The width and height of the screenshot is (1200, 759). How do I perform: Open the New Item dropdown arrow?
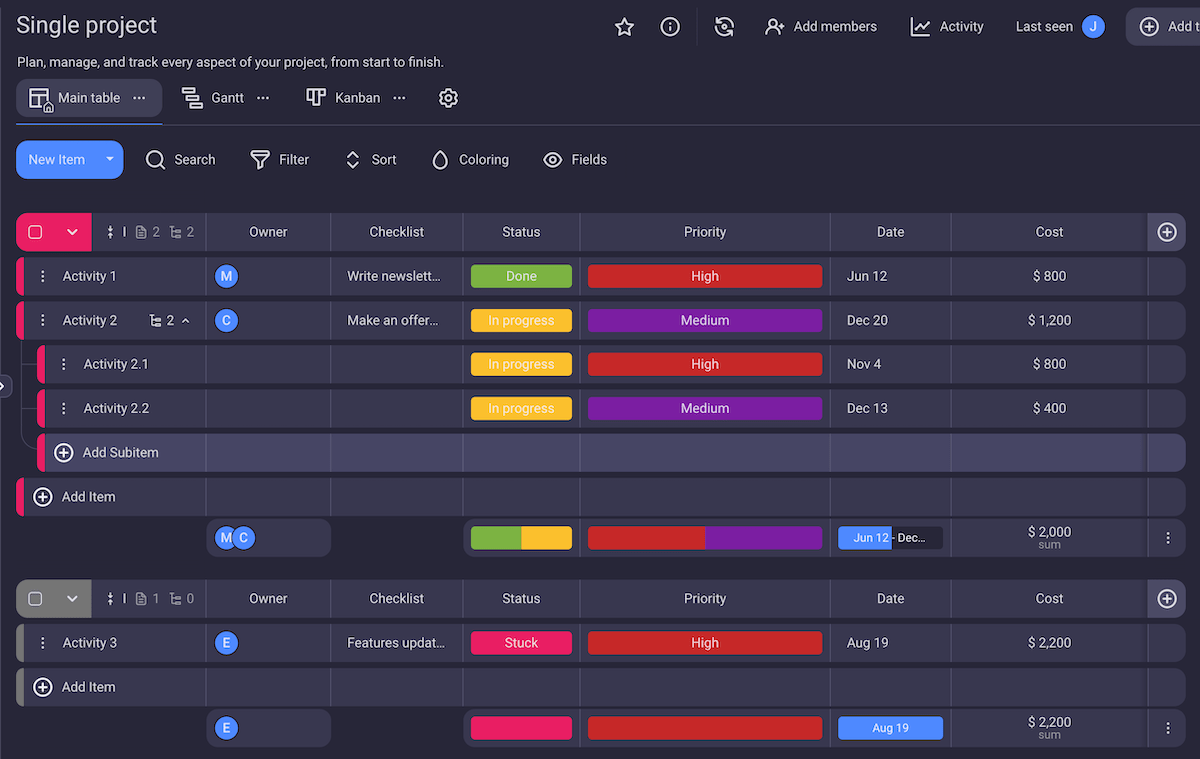pos(110,160)
